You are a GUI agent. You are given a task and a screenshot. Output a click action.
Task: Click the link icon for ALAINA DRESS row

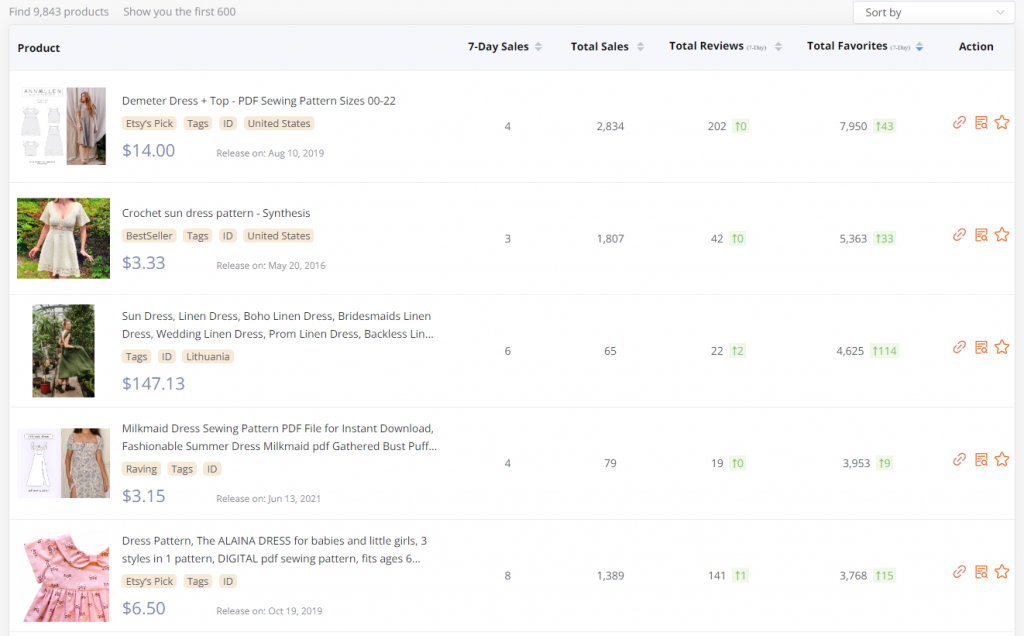coord(959,572)
